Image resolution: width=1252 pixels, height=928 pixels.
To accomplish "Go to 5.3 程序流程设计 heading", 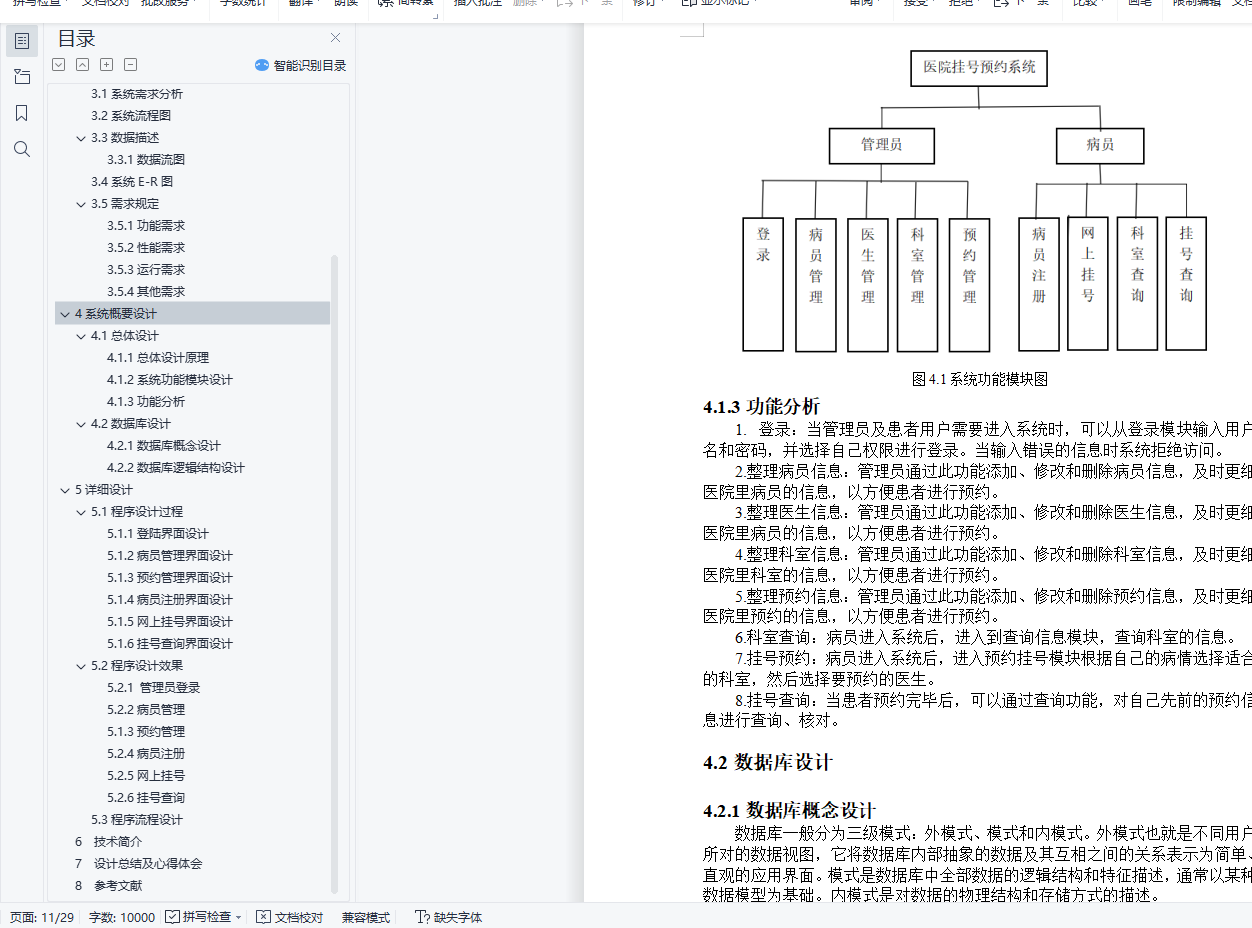I will click(x=137, y=820).
